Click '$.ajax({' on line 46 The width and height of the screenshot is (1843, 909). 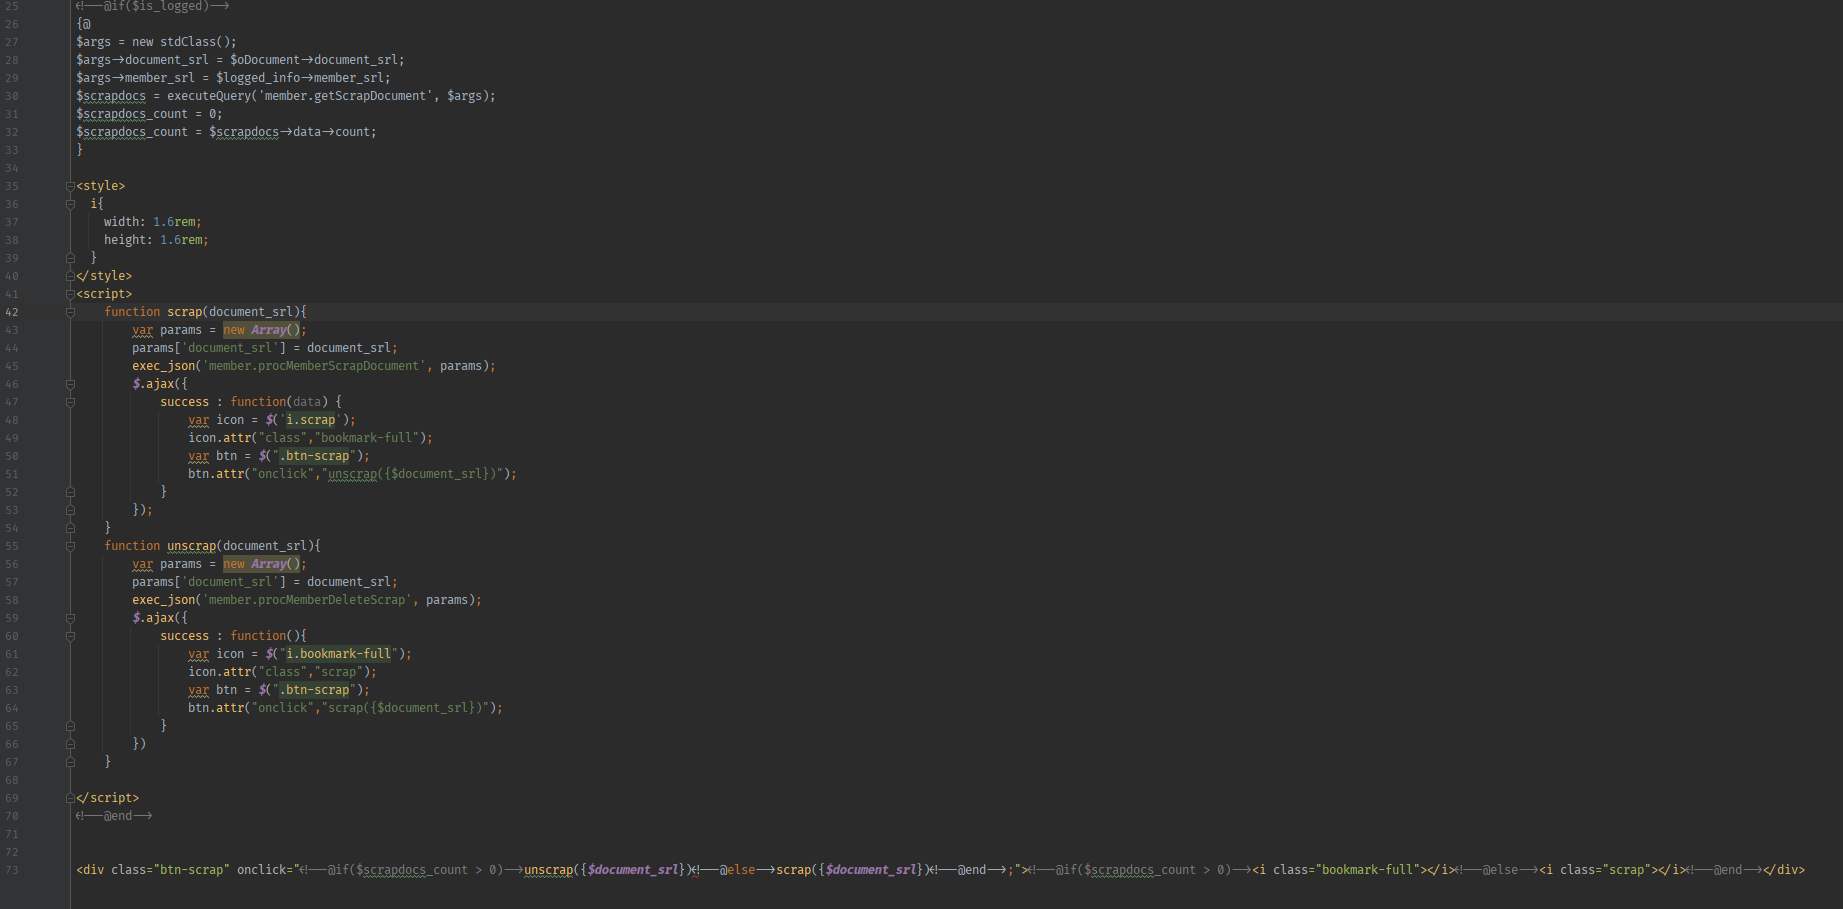160,384
